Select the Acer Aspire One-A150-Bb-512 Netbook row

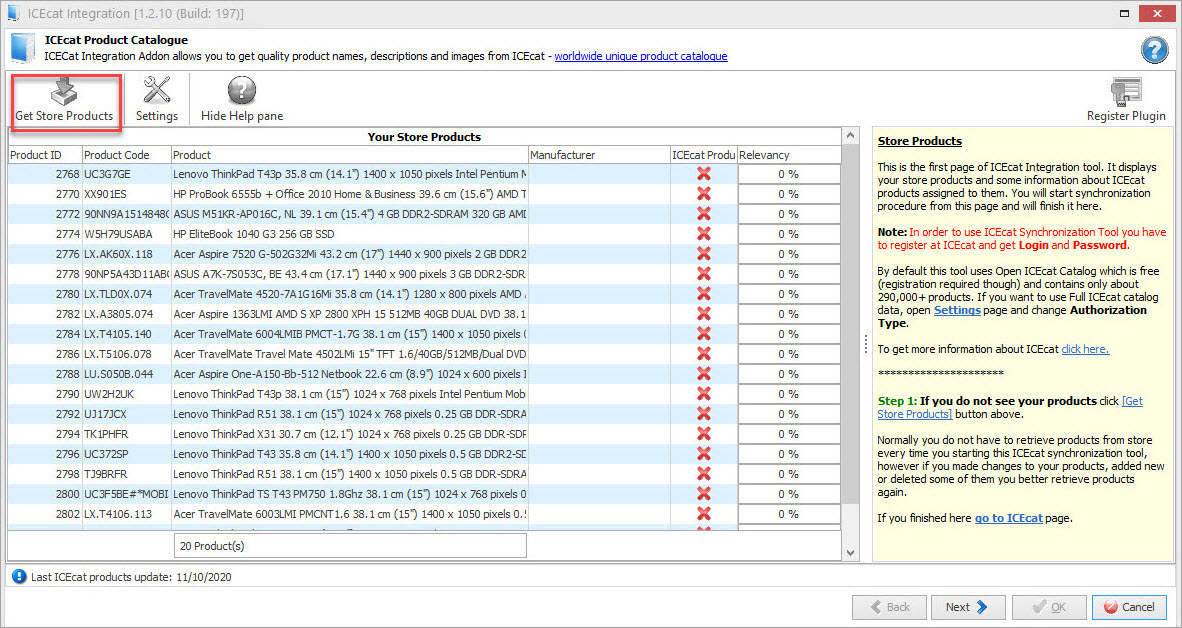pyautogui.click(x=424, y=374)
